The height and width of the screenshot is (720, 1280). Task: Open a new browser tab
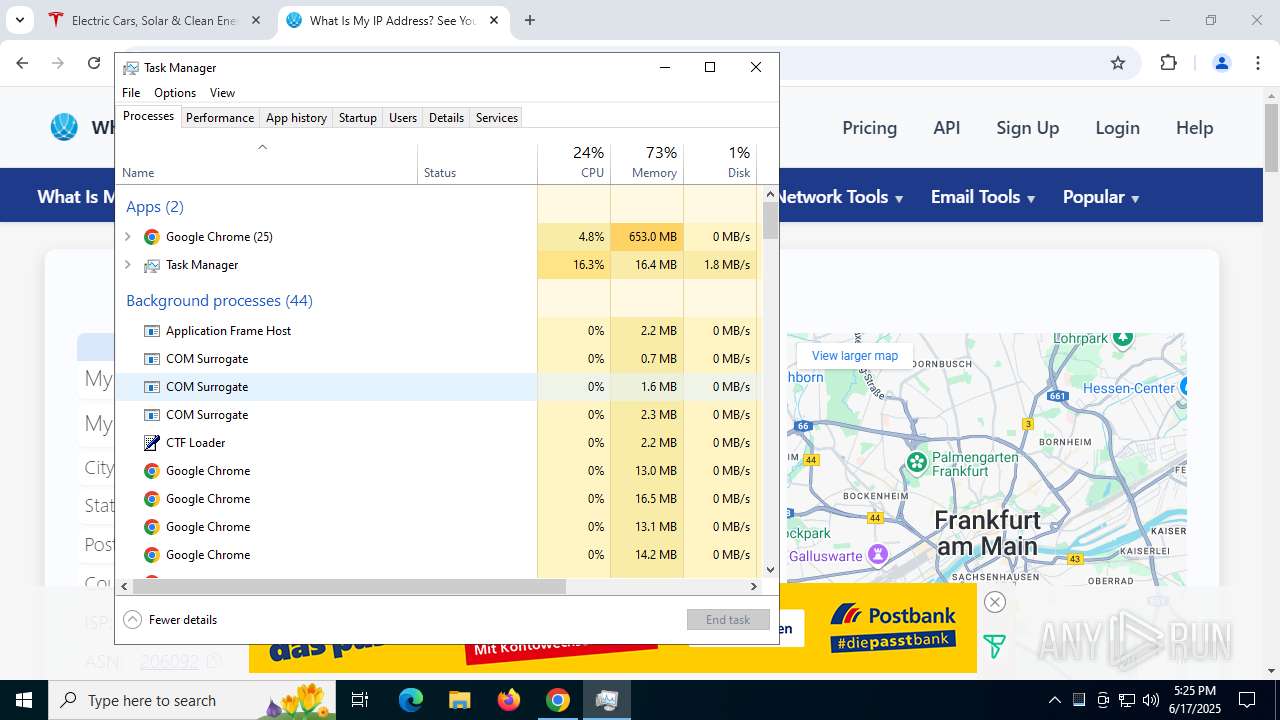tap(530, 20)
